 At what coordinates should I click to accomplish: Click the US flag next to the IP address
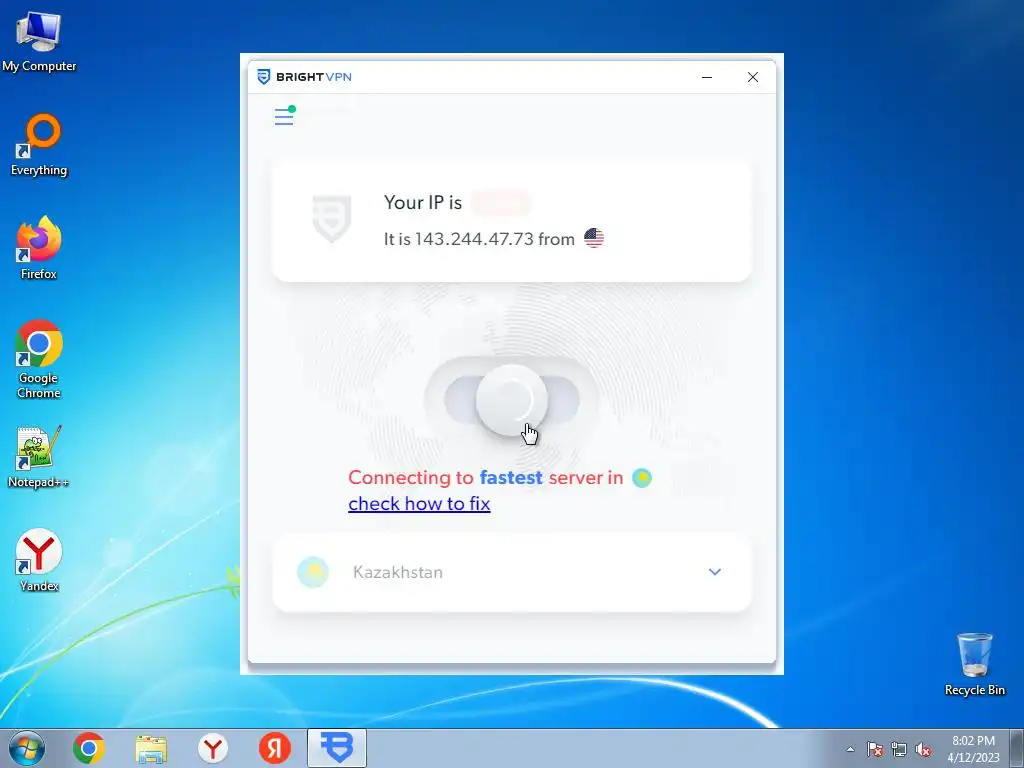[594, 238]
